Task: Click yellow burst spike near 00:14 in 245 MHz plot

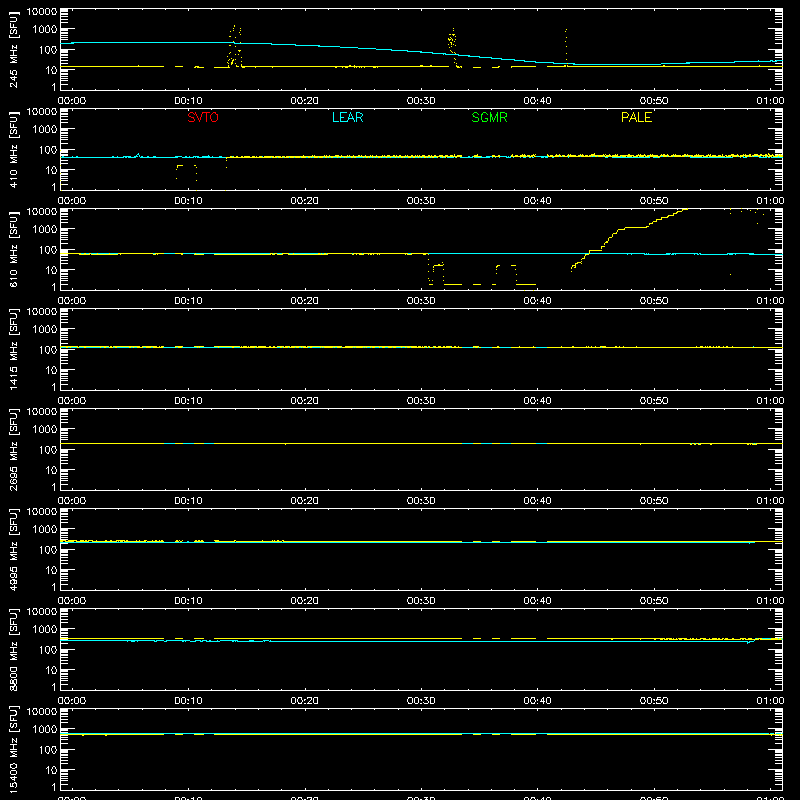Action: pyautogui.click(x=234, y=46)
